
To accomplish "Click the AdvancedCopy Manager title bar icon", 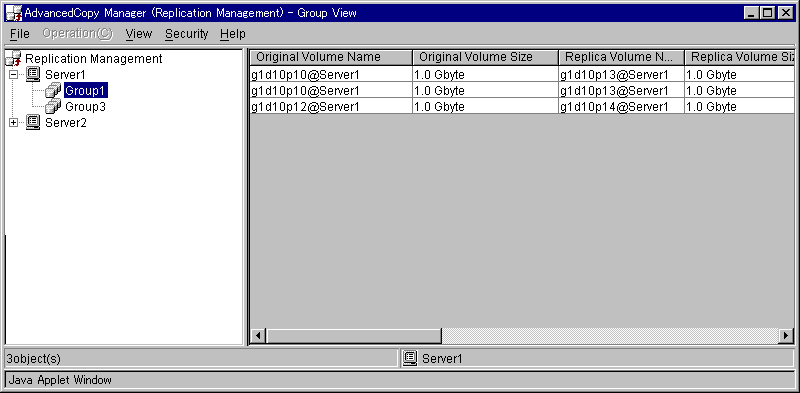I will pos(14,13).
